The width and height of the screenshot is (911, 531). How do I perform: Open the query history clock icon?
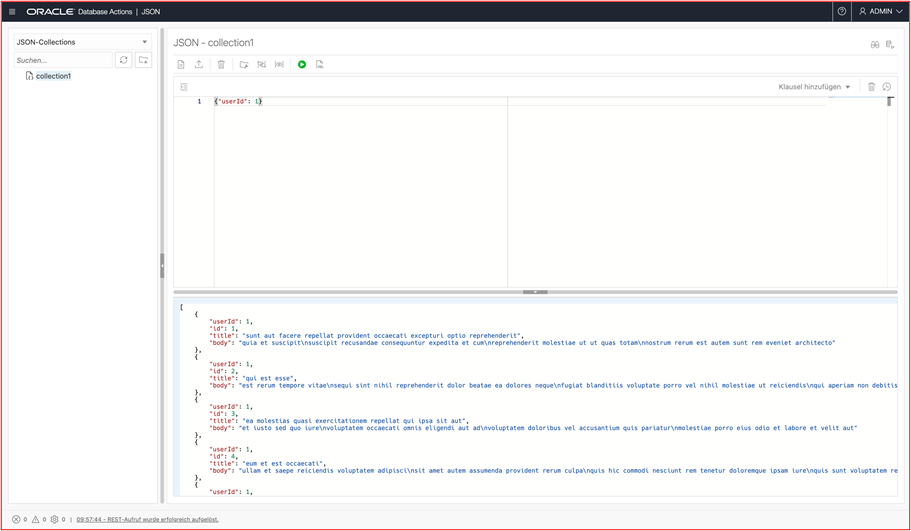(887, 87)
